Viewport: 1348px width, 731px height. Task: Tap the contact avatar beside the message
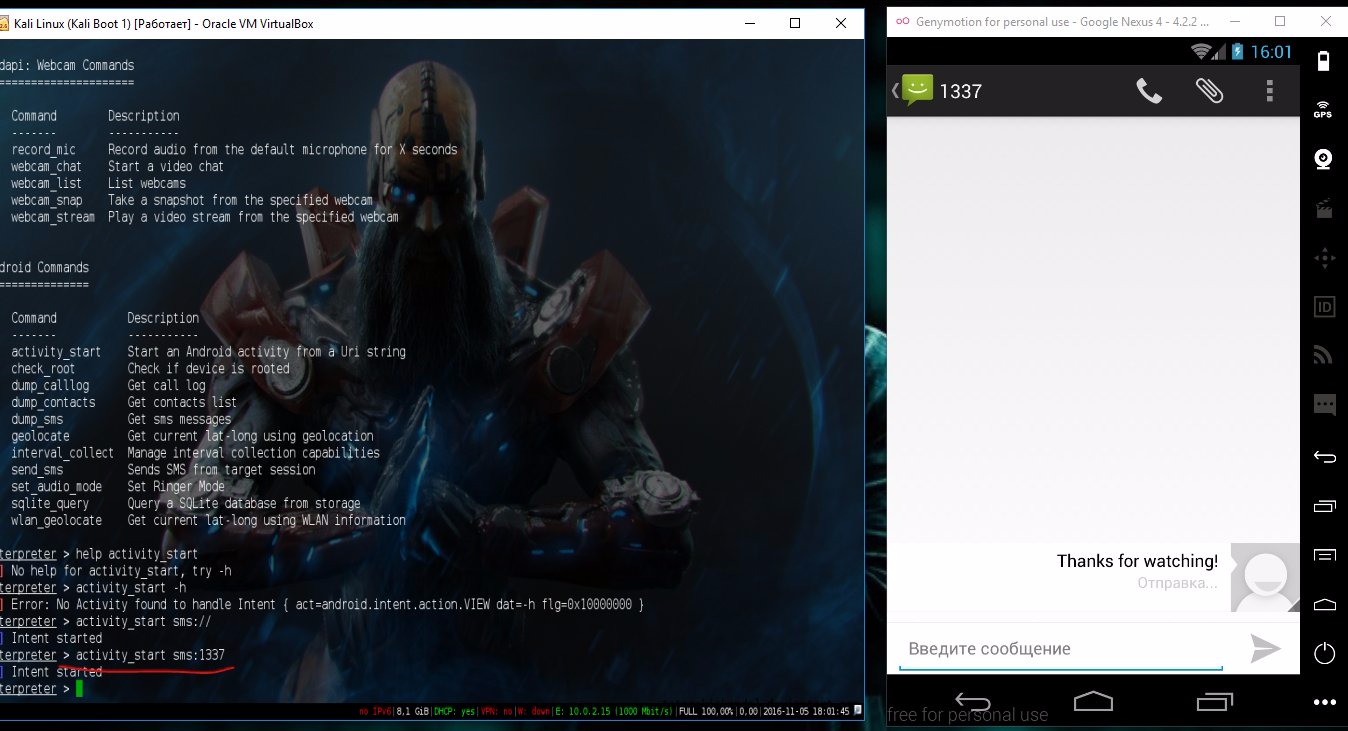tap(1265, 577)
